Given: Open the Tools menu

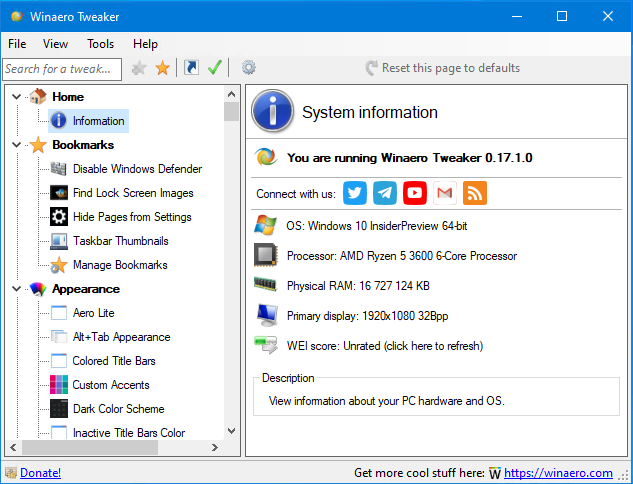Looking at the screenshot, I should coord(101,44).
